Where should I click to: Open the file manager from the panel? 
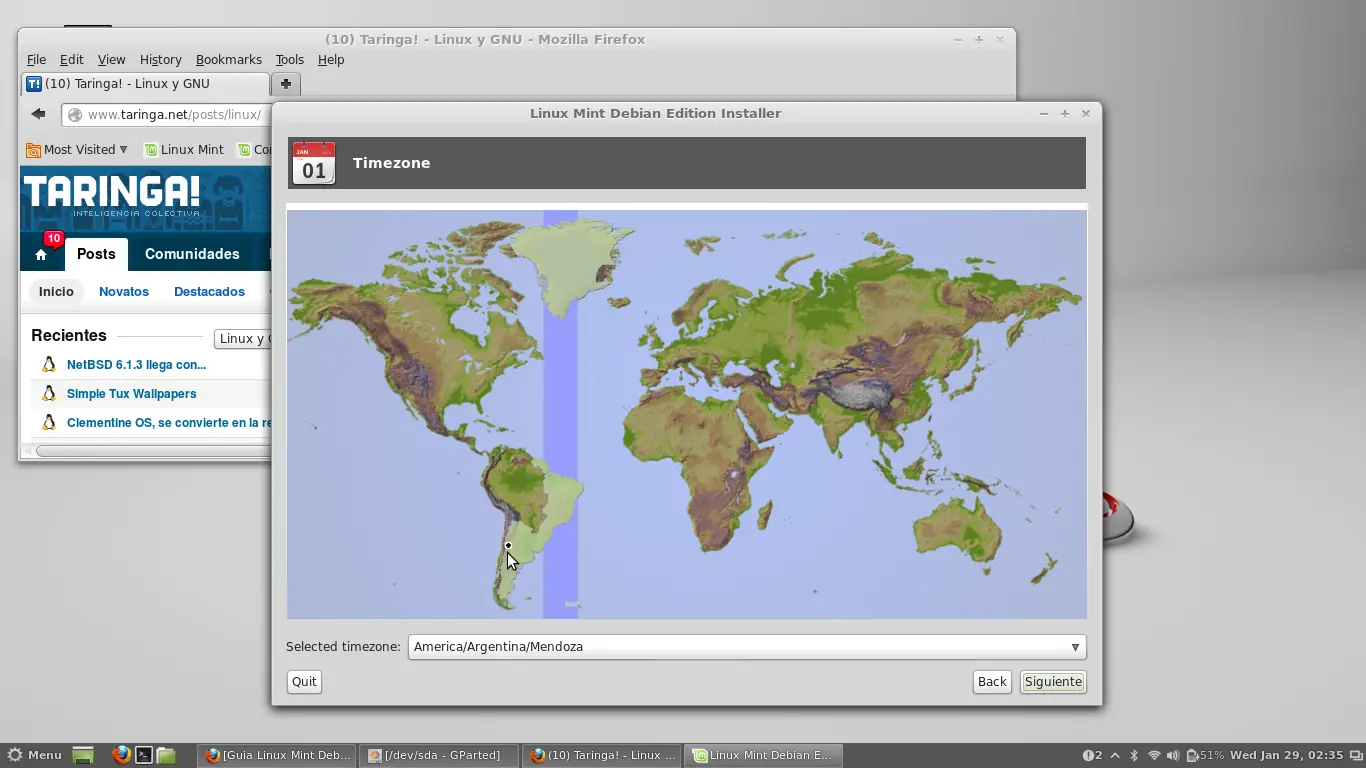[166, 755]
